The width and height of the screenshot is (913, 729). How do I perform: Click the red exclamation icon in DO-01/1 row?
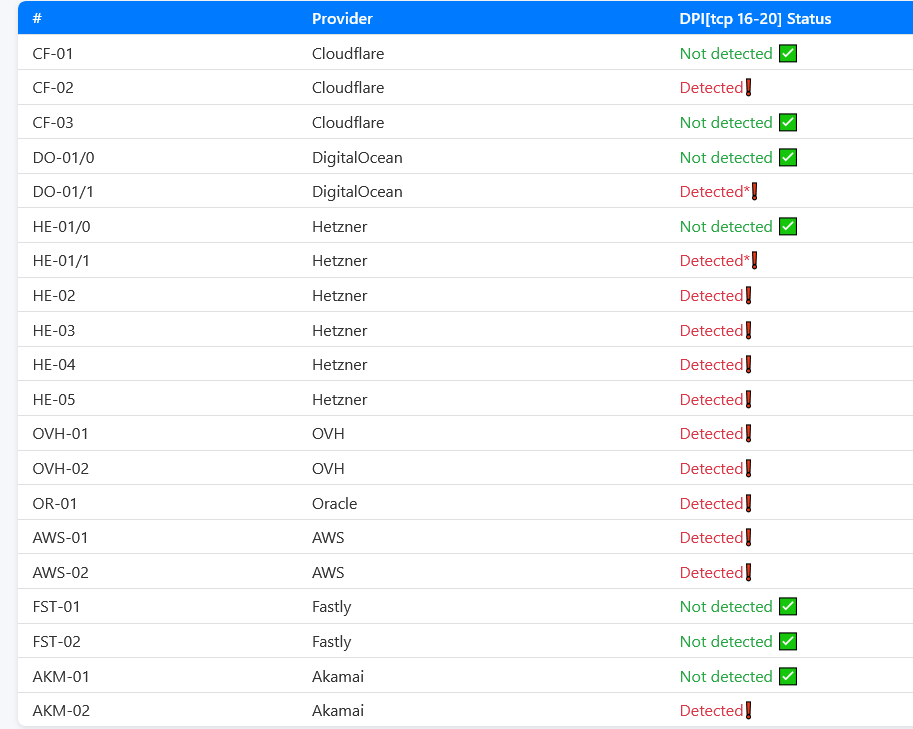click(755, 192)
